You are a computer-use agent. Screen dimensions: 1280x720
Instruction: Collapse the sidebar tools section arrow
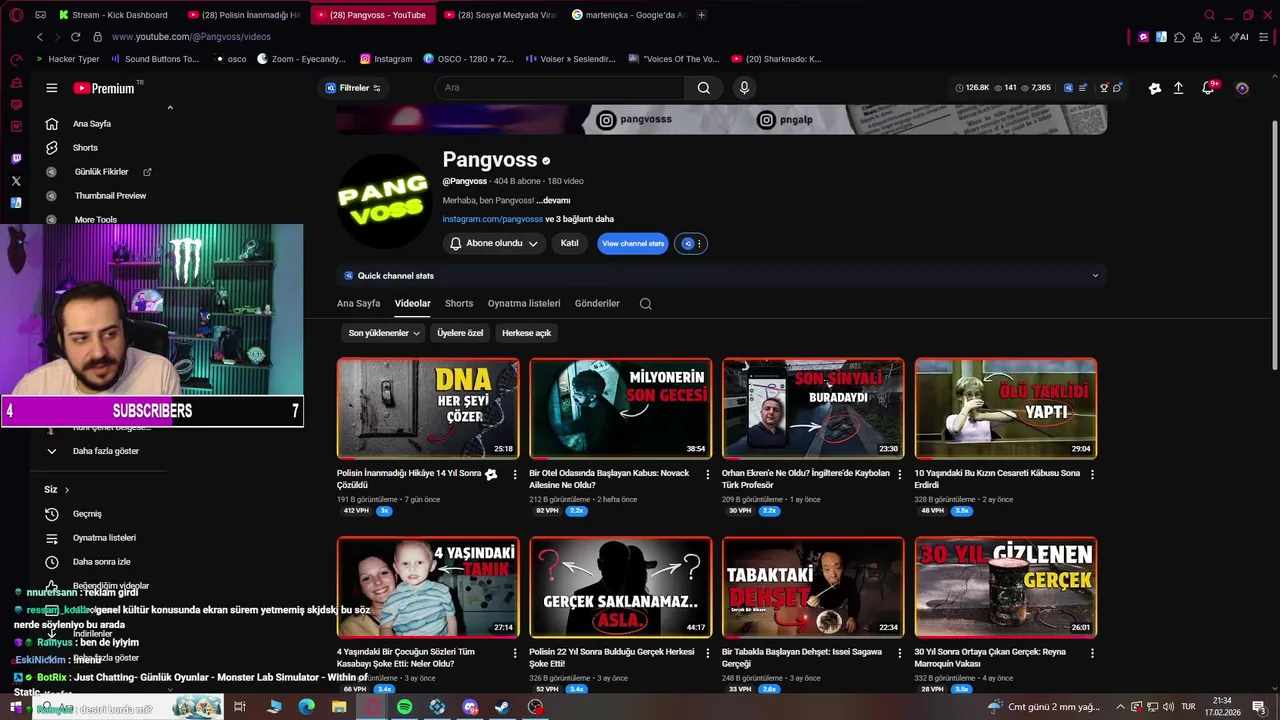click(170, 107)
